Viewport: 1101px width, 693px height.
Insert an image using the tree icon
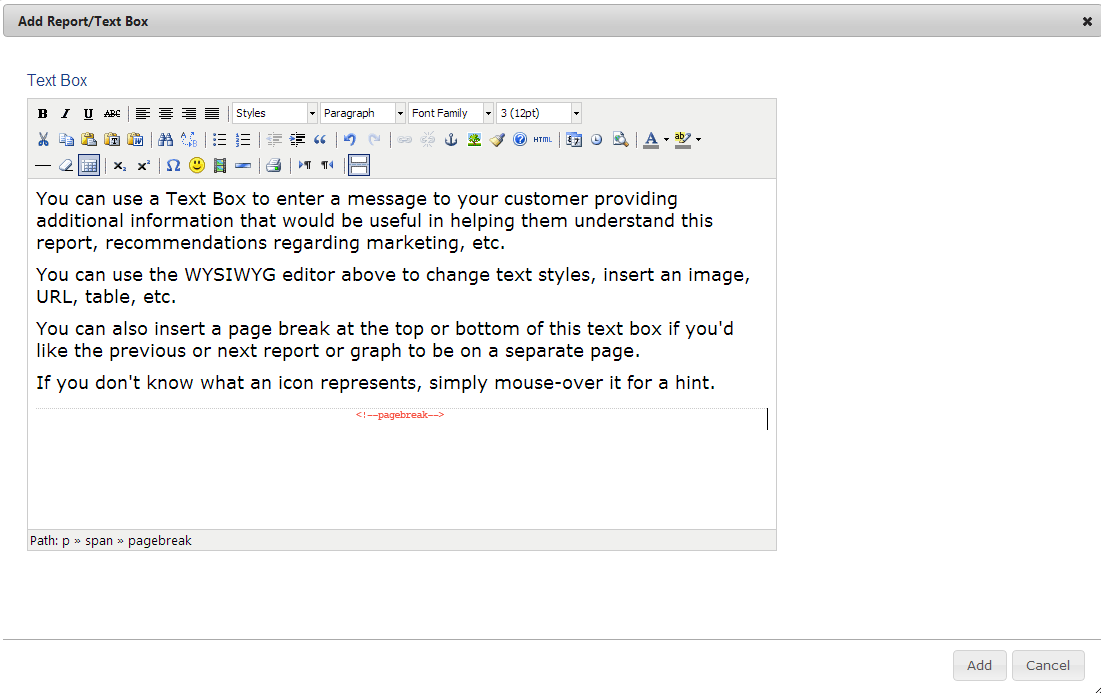click(474, 140)
